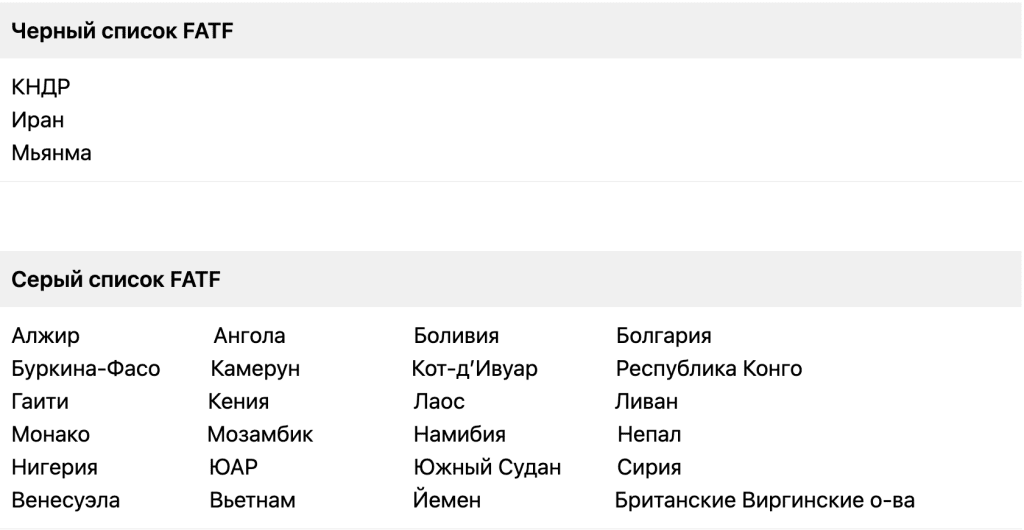Viewport: 1024px width, 530px height.
Task: Click the «Вьетнам» entry
Action: point(252,499)
